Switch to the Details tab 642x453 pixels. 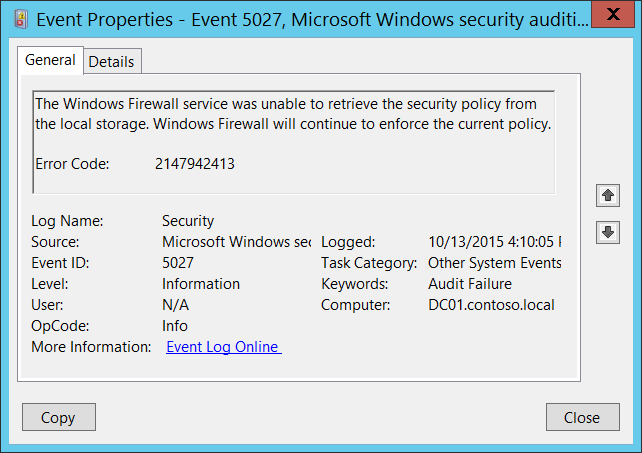click(x=111, y=61)
